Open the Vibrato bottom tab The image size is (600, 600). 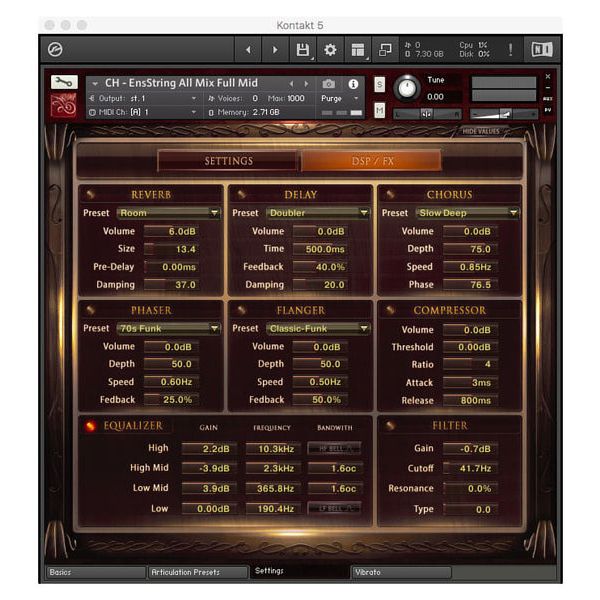click(x=401, y=572)
